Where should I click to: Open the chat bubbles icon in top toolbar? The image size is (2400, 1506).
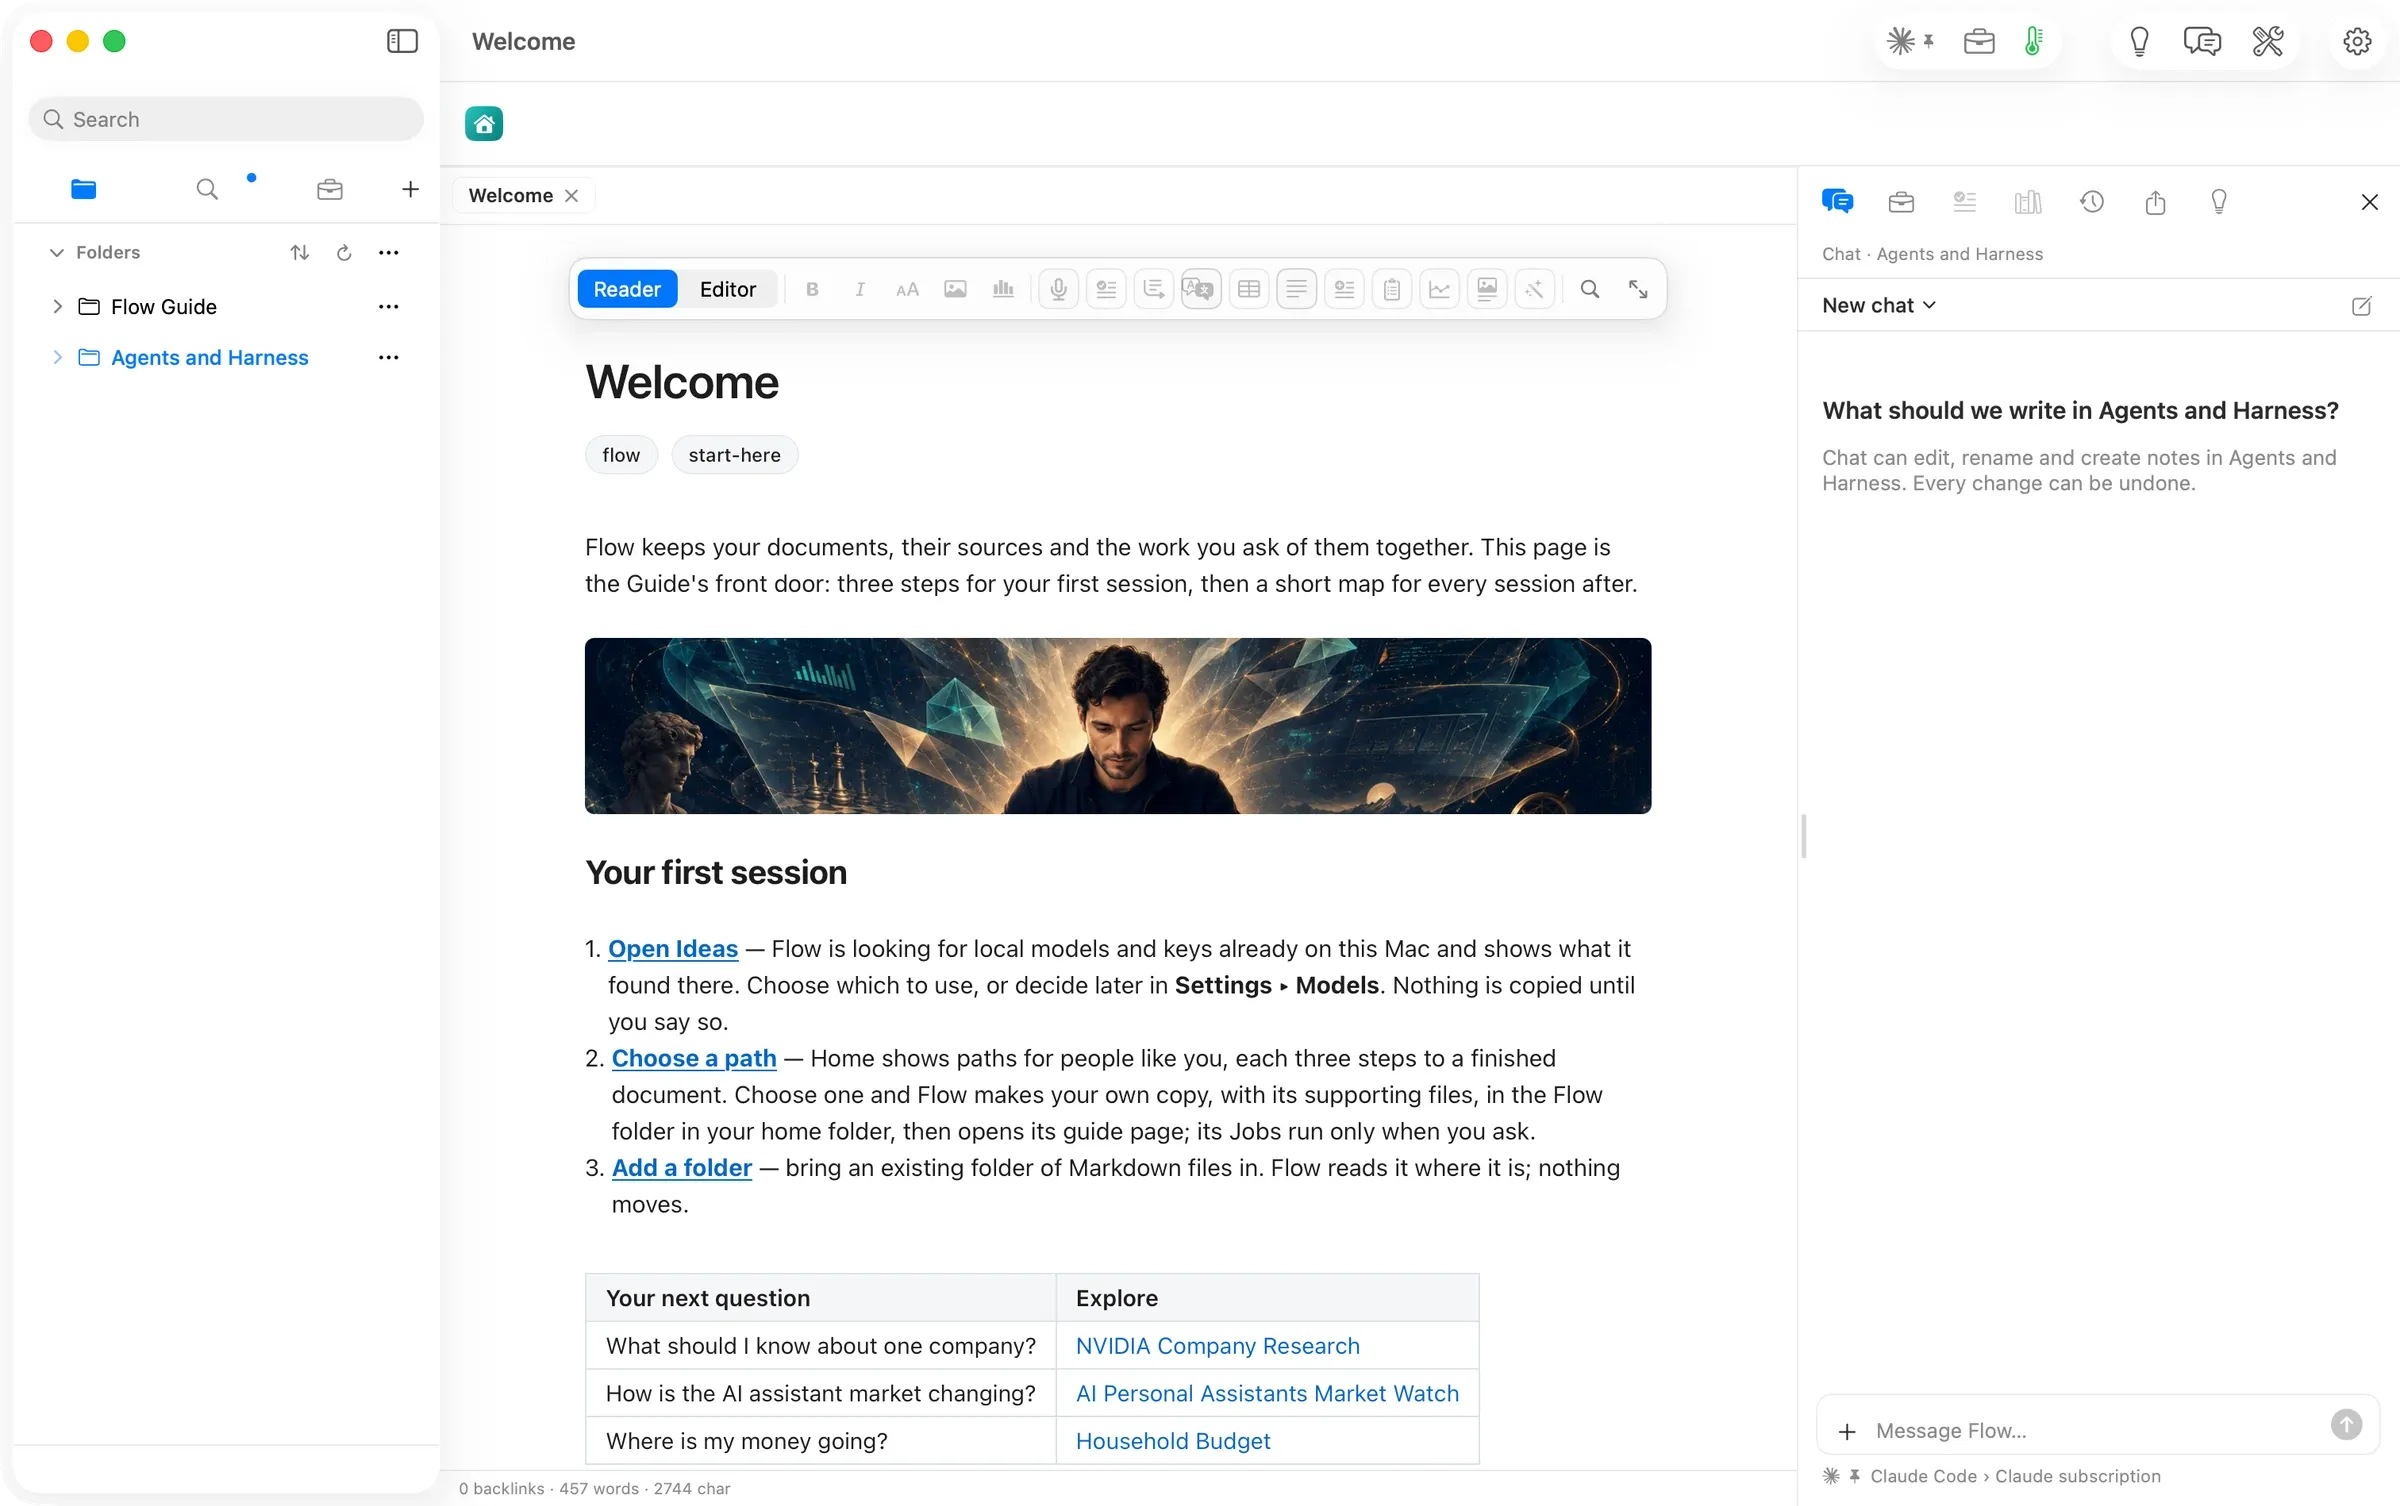pyautogui.click(x=2202, y=41)
